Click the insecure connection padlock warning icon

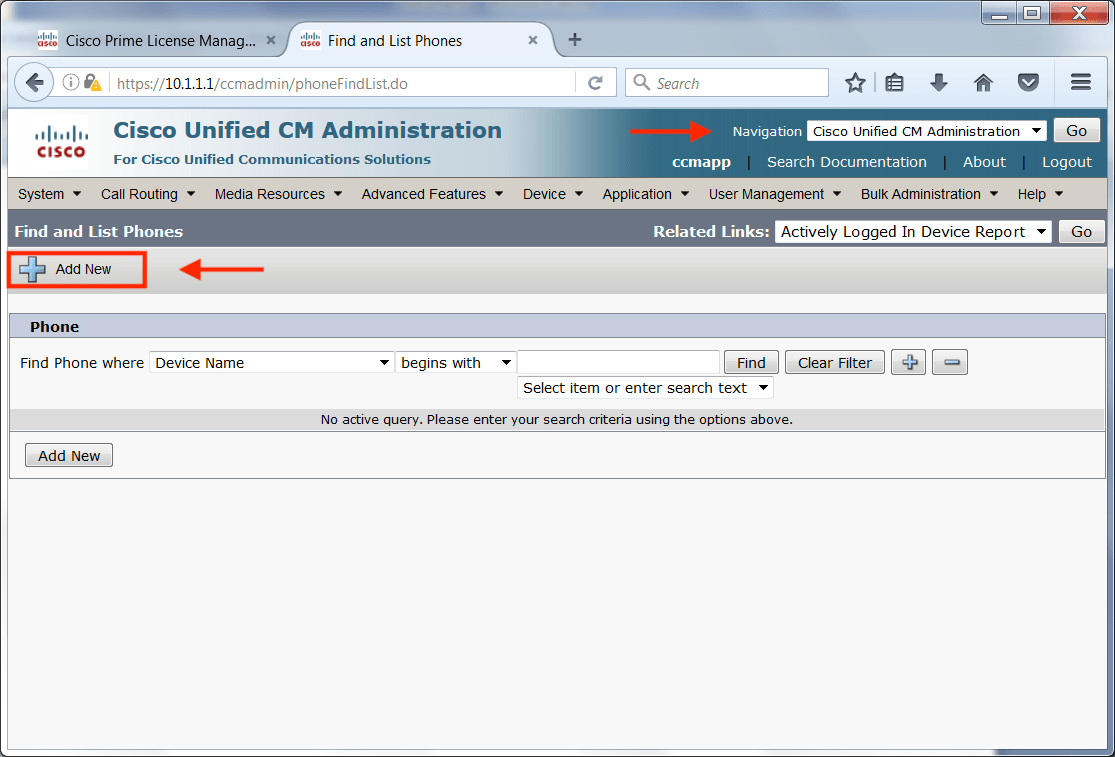coord(92,82)
